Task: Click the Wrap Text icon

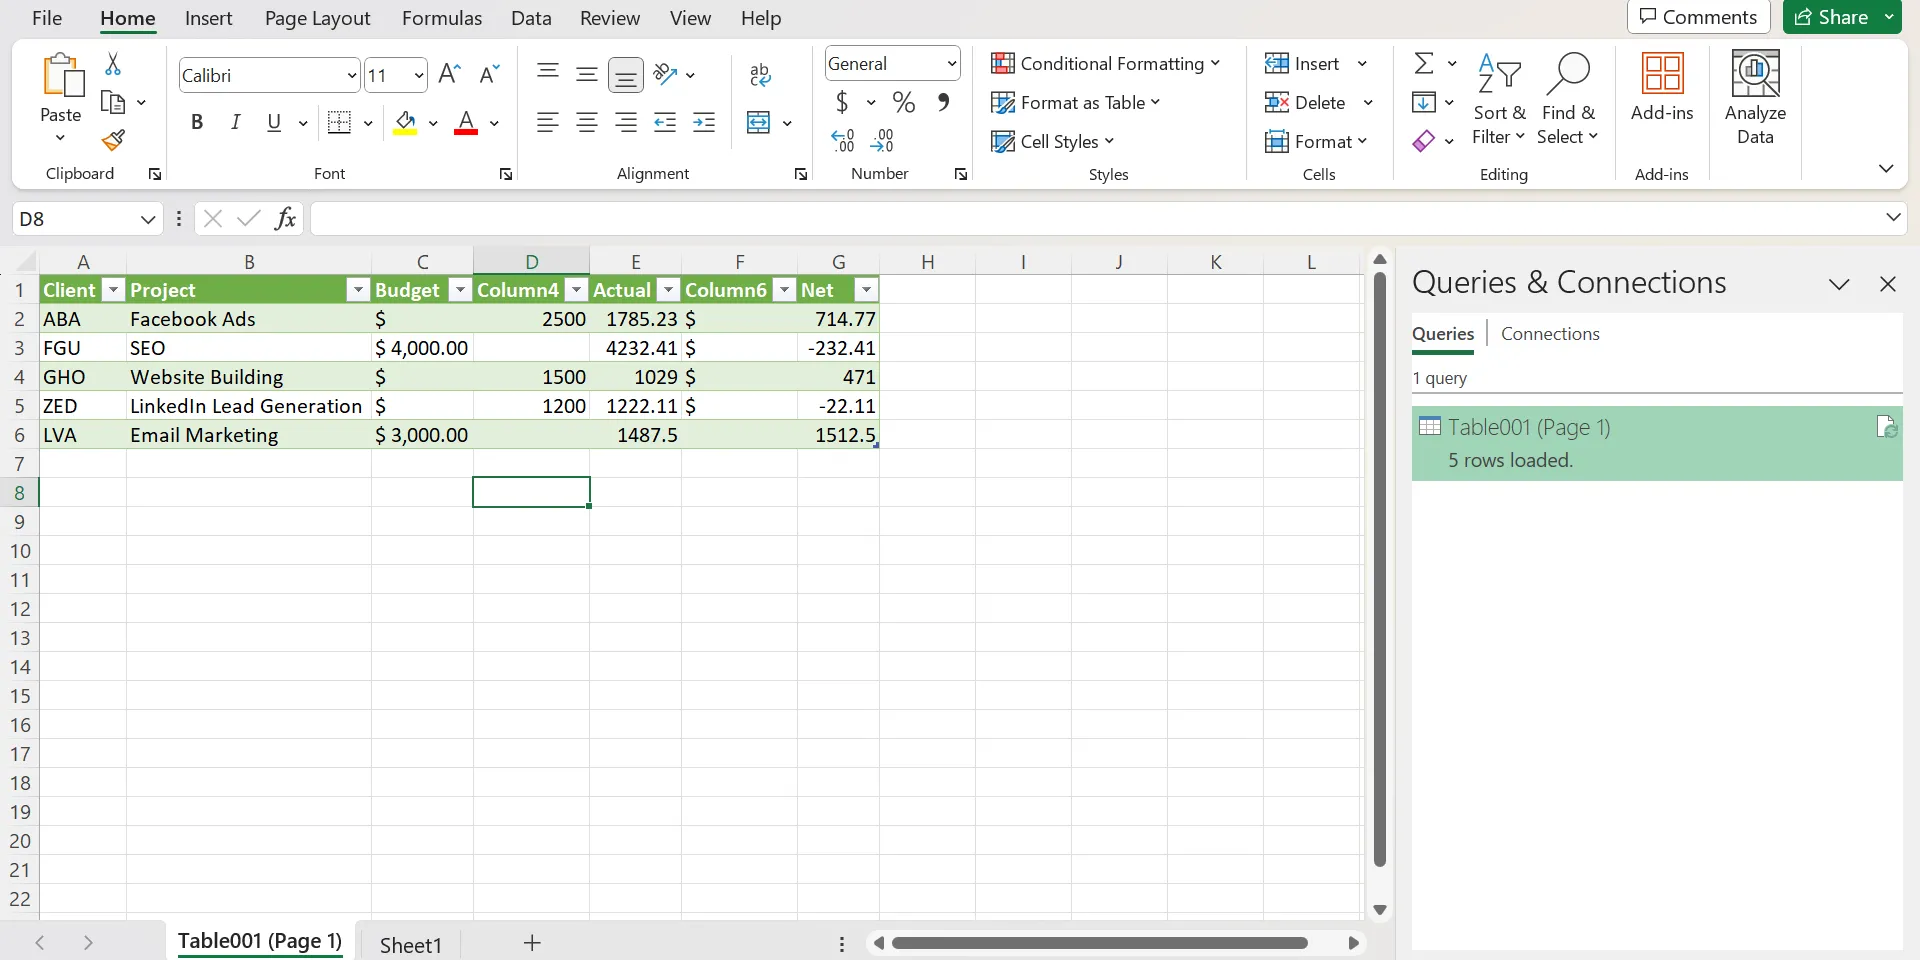Action: tap(760, 72)
